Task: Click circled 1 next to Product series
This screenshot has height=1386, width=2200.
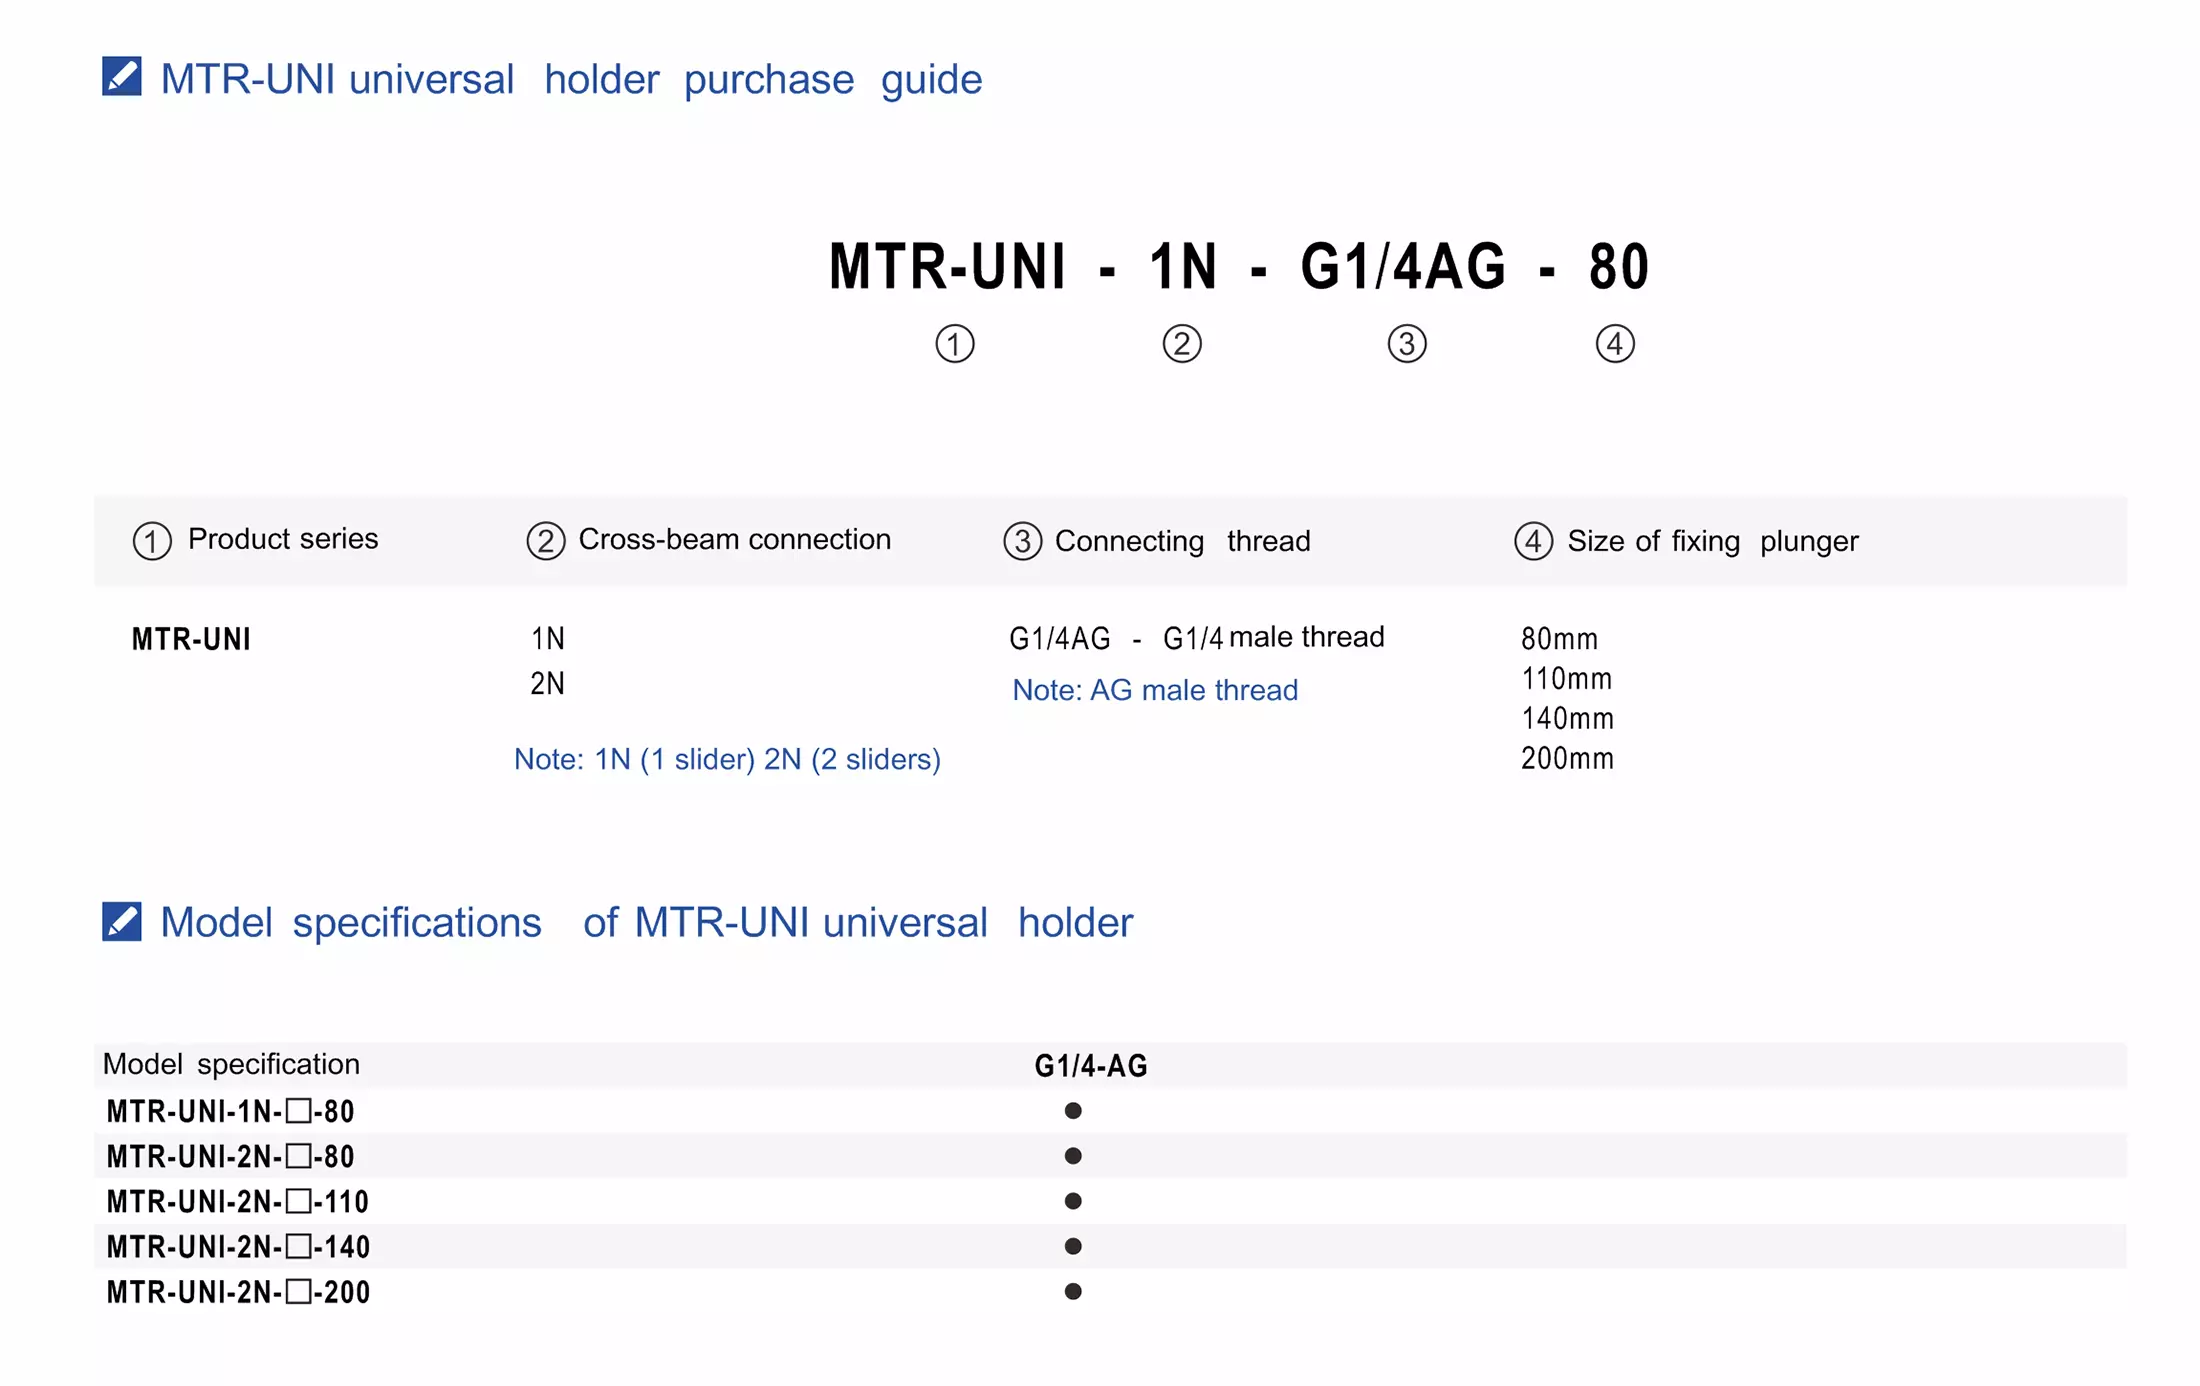Action: 152,541
